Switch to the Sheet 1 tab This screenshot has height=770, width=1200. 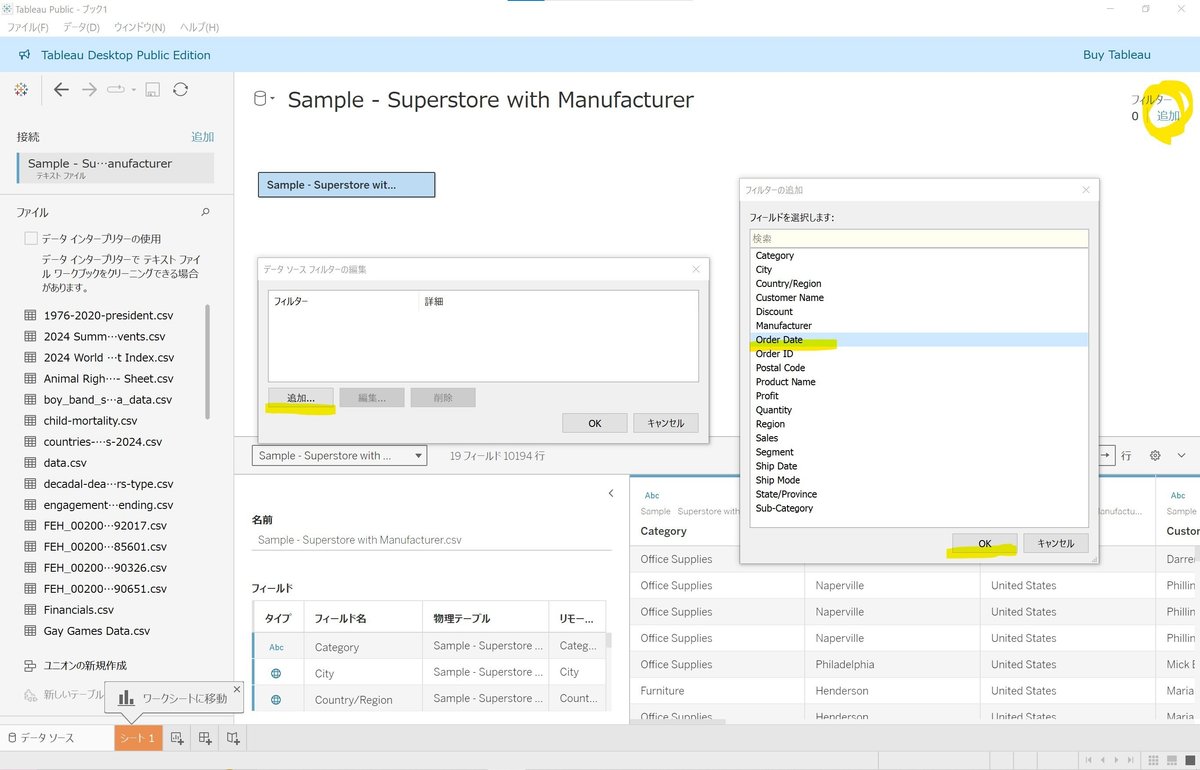[138, 738]
